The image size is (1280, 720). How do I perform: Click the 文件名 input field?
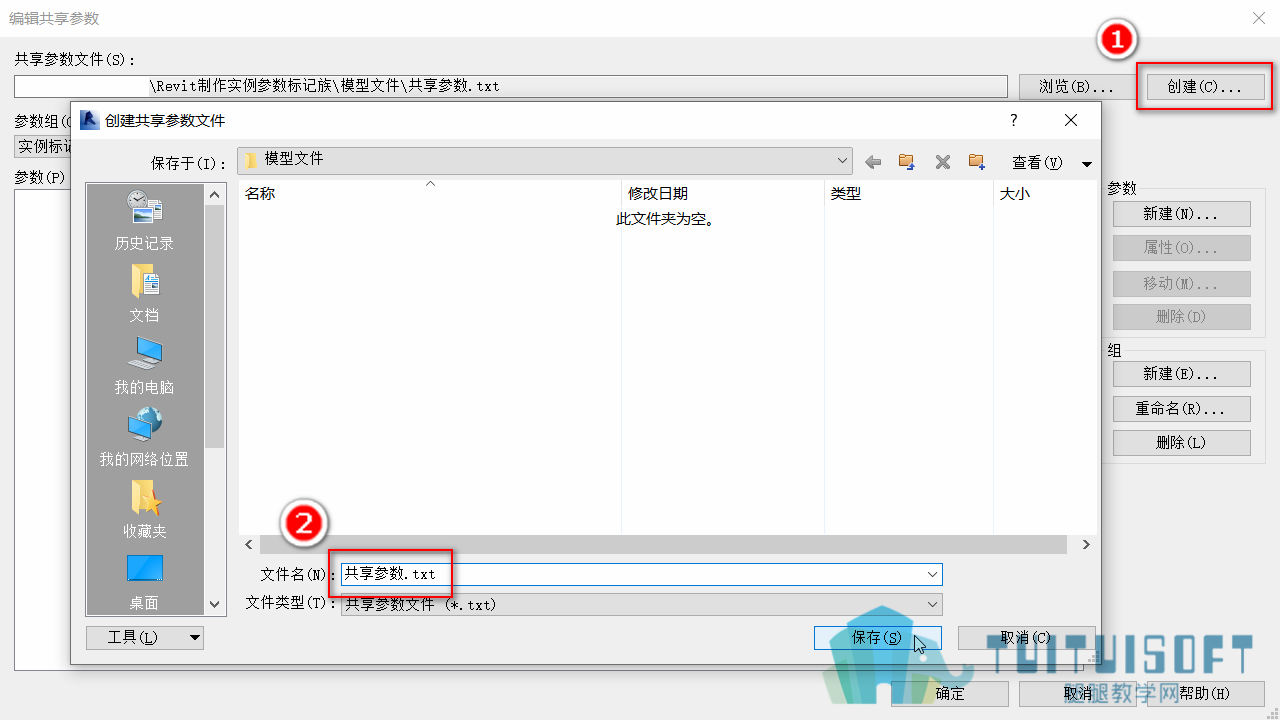[x=641, y=574]
